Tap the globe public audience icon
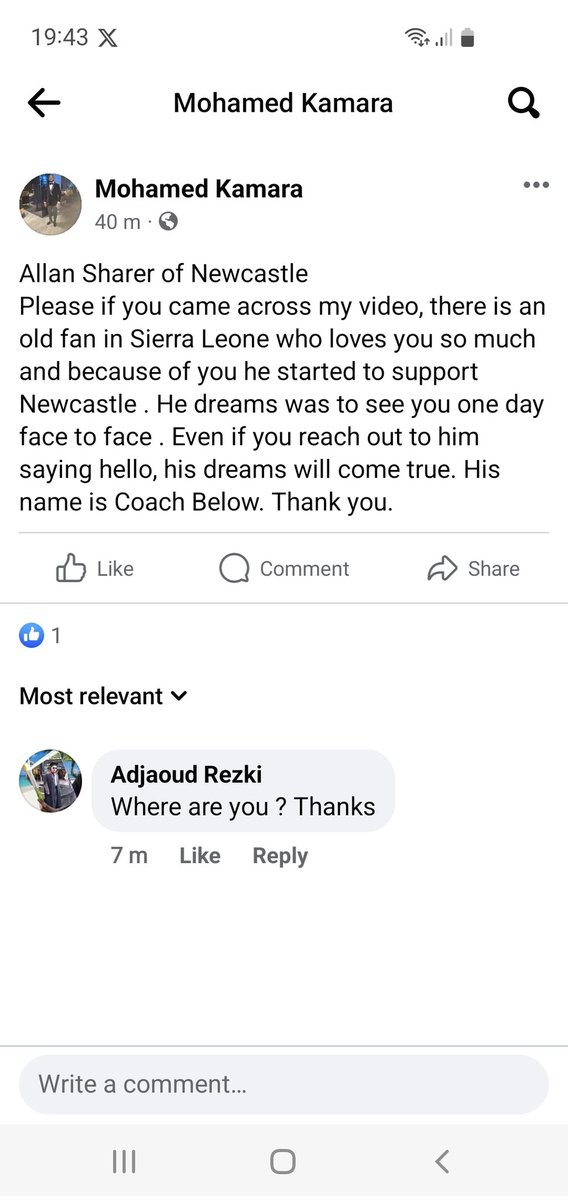The height and width of the screenshot is (1200, 568). (x=169, y=222)
